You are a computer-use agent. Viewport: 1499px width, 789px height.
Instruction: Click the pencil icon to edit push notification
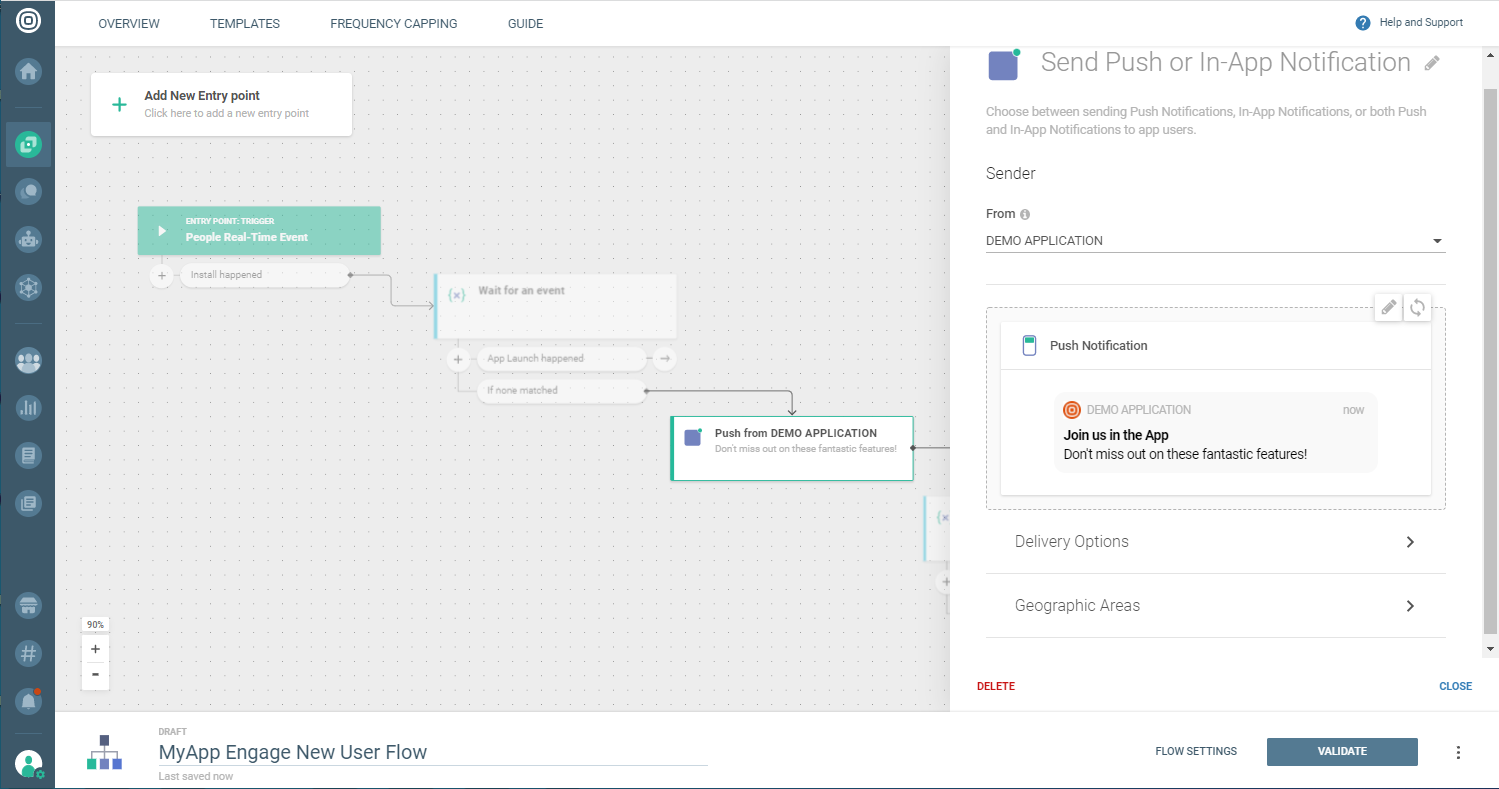pos(1388,308)
